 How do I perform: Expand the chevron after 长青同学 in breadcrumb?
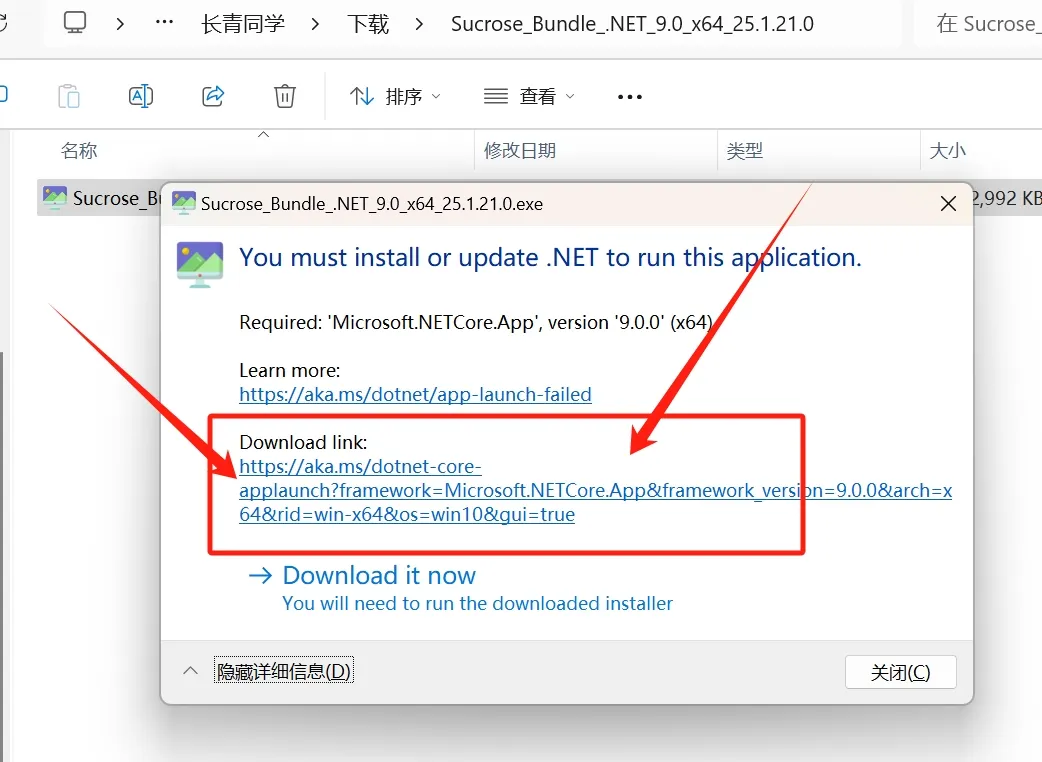315,23
